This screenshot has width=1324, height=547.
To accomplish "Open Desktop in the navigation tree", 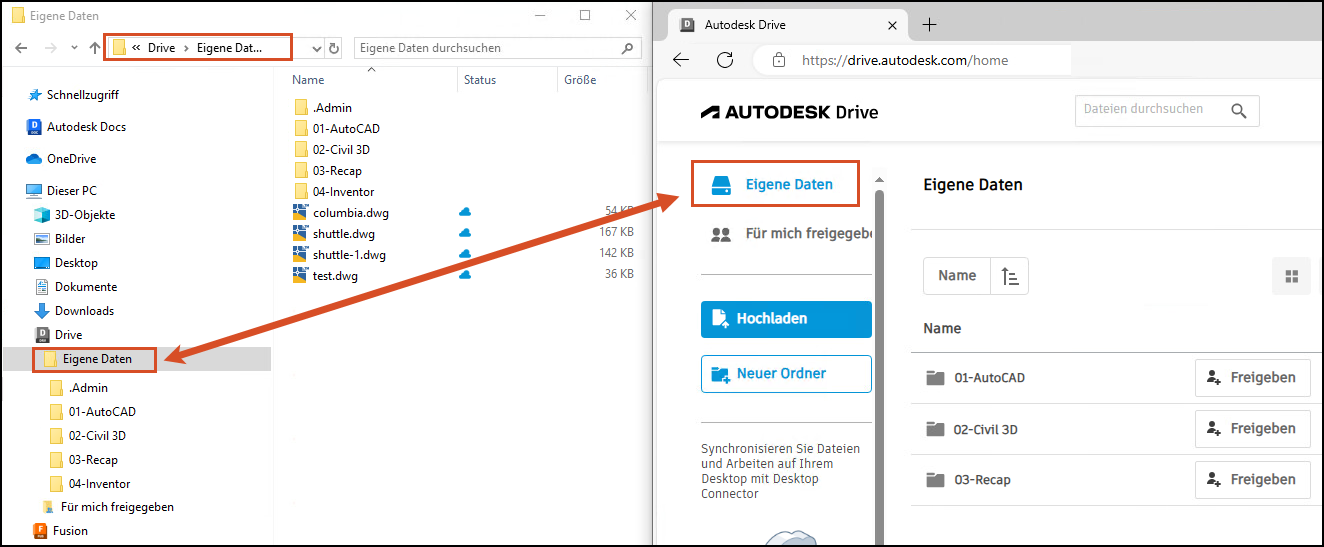I will (66, 263).
